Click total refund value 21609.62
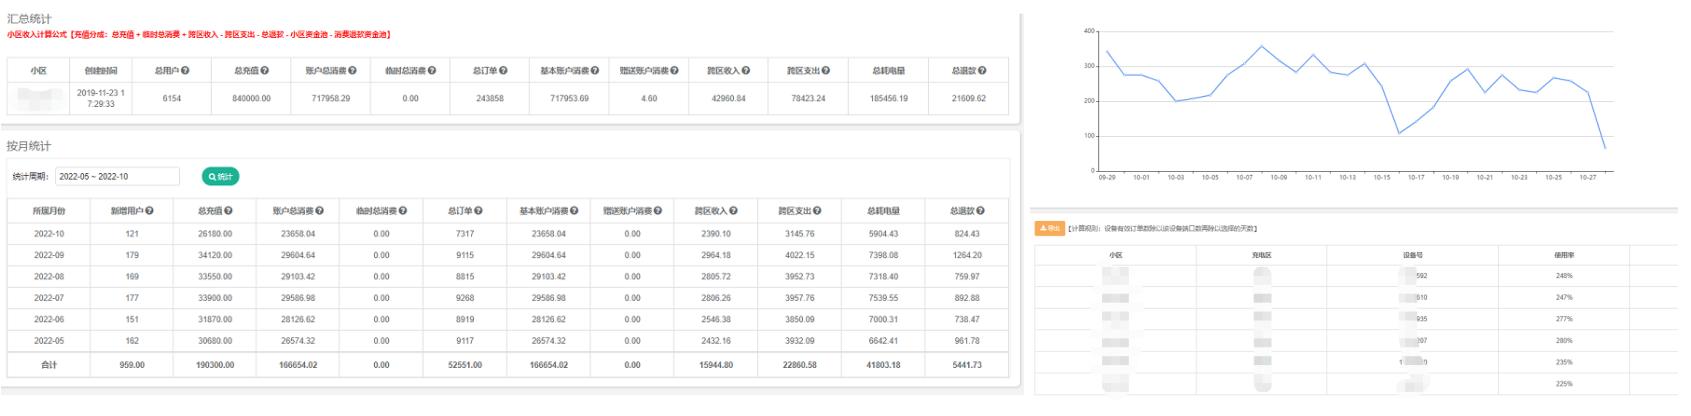The image size is (1691, 416). 968,98
